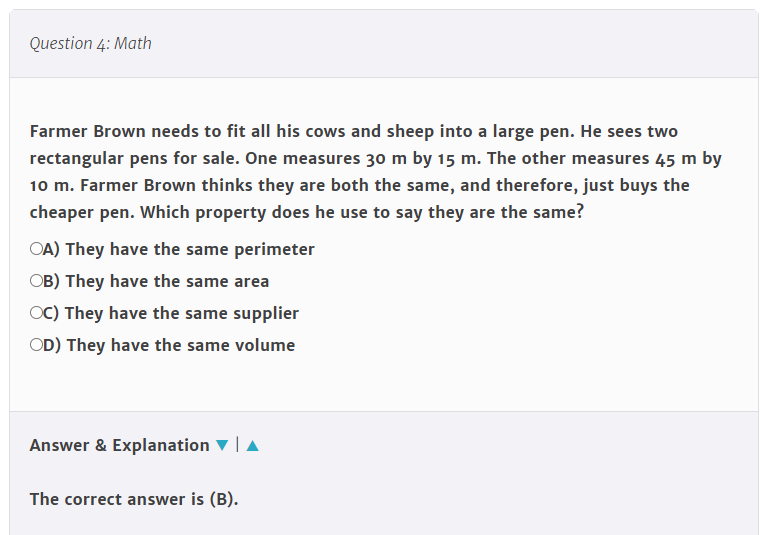Click 'The correct answer is (B).' text
The width and height of the screenshot is (763, 535).
[x=134, y=499]
